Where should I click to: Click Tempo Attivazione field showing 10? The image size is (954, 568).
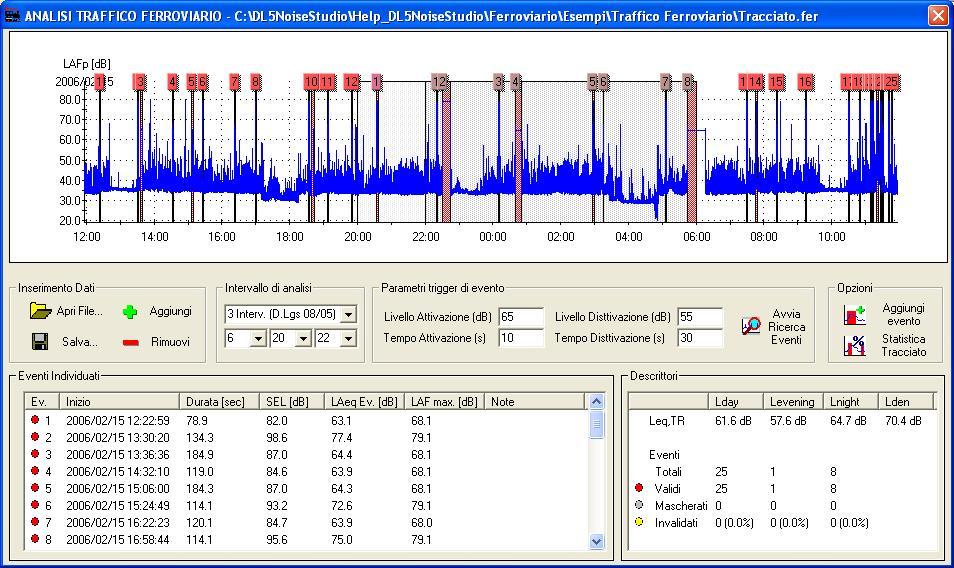tap(521, 338)
